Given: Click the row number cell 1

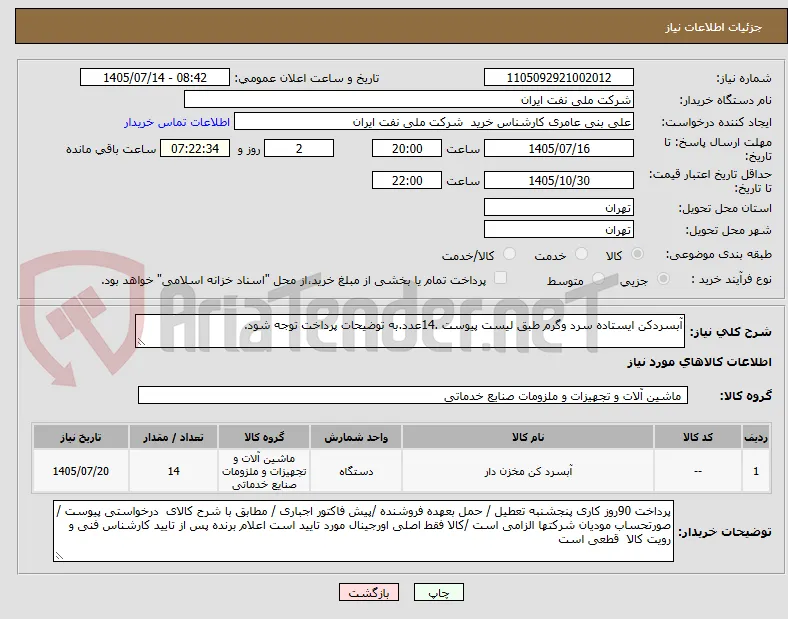Looking at the screenshot, I should click(756, 471).
